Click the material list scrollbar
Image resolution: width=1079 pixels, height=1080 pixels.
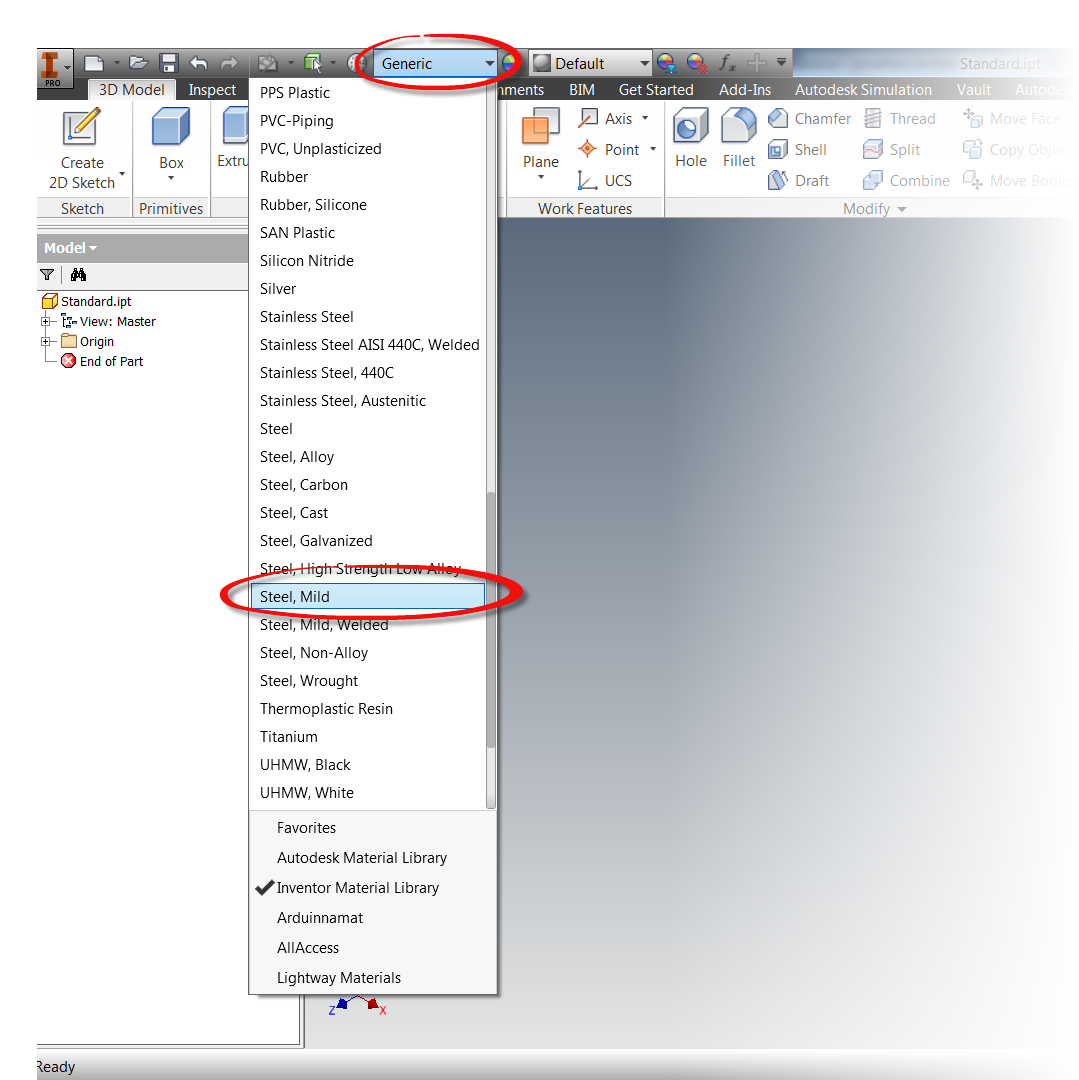[x=491, y=620]
